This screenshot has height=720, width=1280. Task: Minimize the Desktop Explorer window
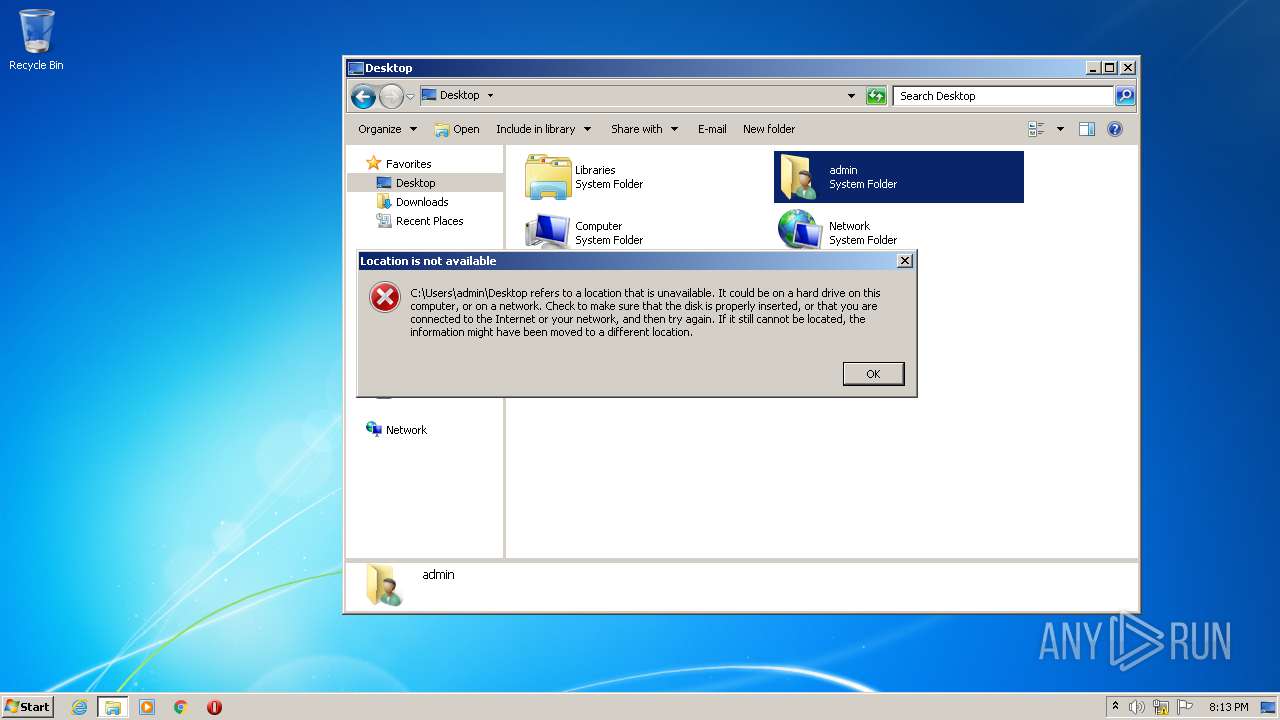1093,68
